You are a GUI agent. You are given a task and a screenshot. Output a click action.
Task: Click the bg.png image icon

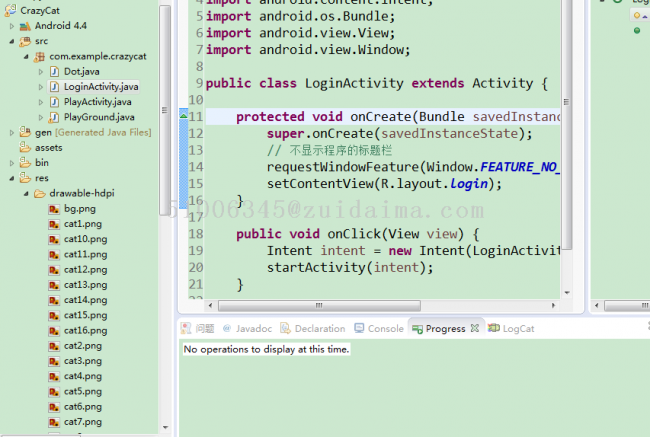[54, 209]
